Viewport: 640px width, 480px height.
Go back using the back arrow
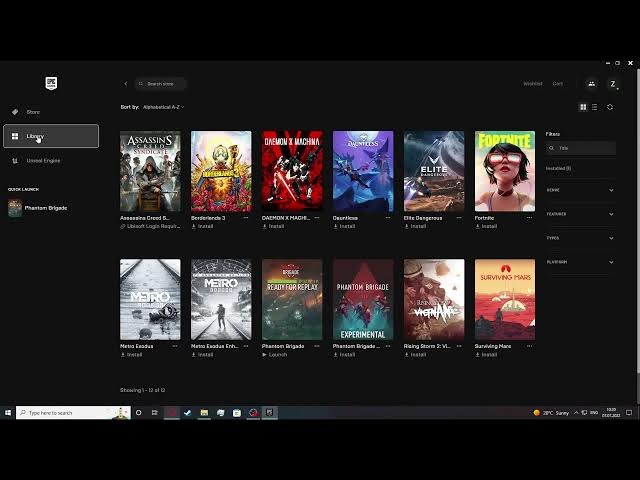[126, 84]
